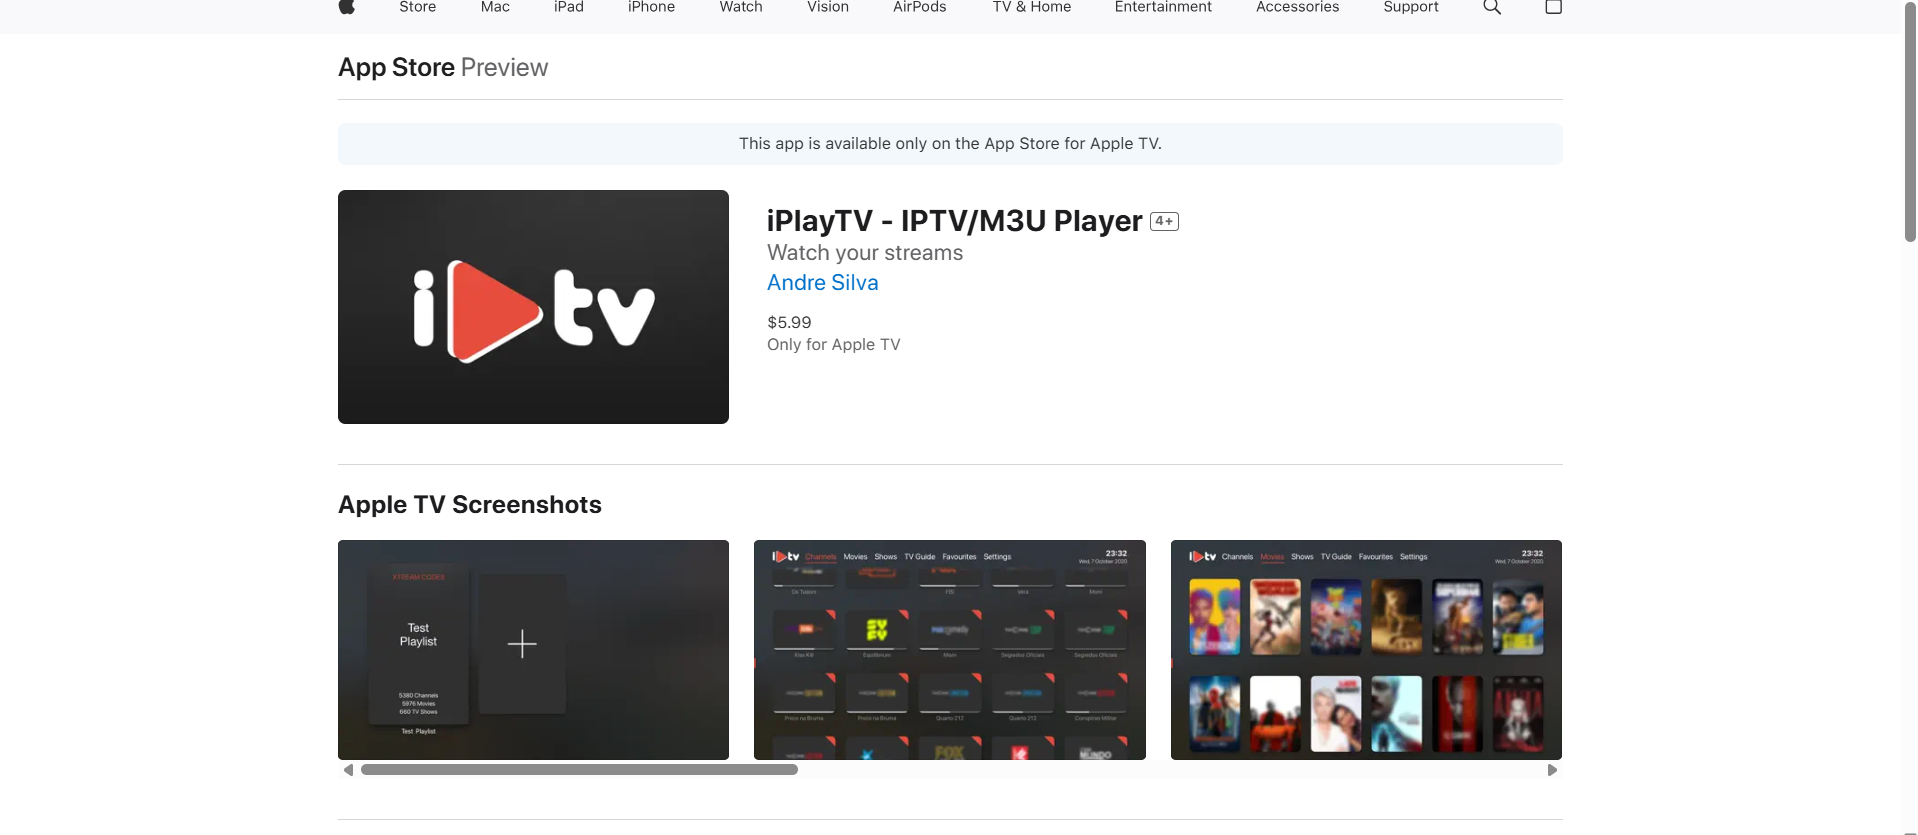This screenshot has height=835, width=1918.
Task: Open the Test Playlist screenshot
Action: click(533, 650)
